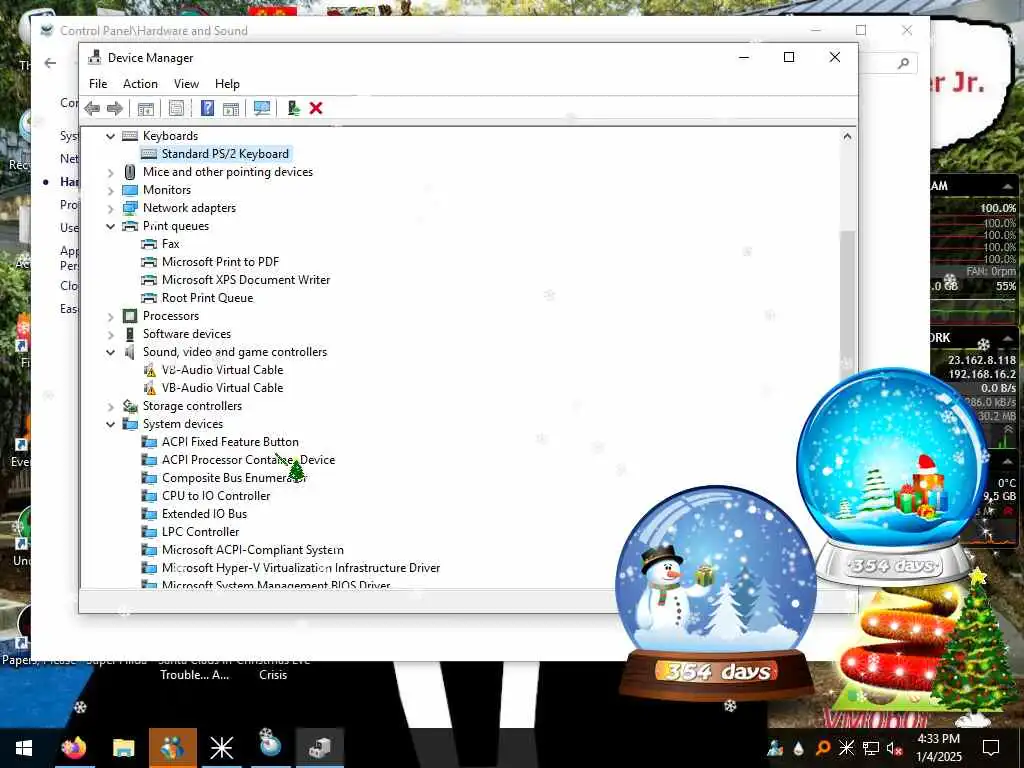Select ACPI Fixed Feature Button
This screenshot has width=1024, height=768.
230,442
